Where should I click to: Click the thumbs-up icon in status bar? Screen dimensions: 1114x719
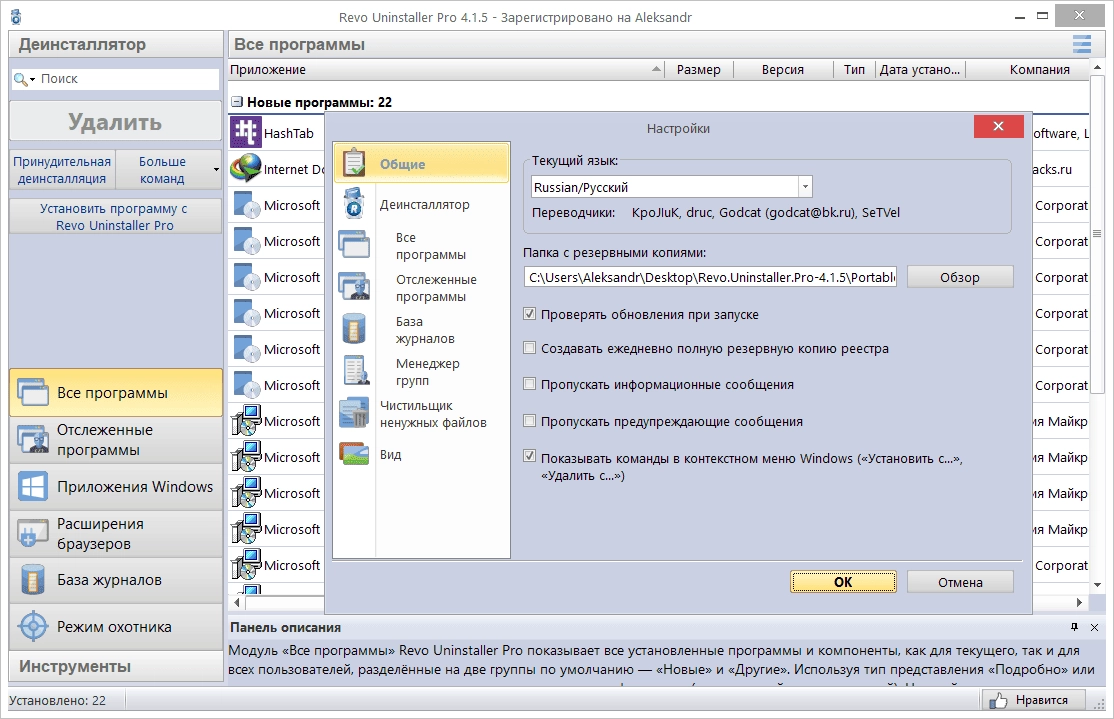[998, 700]
